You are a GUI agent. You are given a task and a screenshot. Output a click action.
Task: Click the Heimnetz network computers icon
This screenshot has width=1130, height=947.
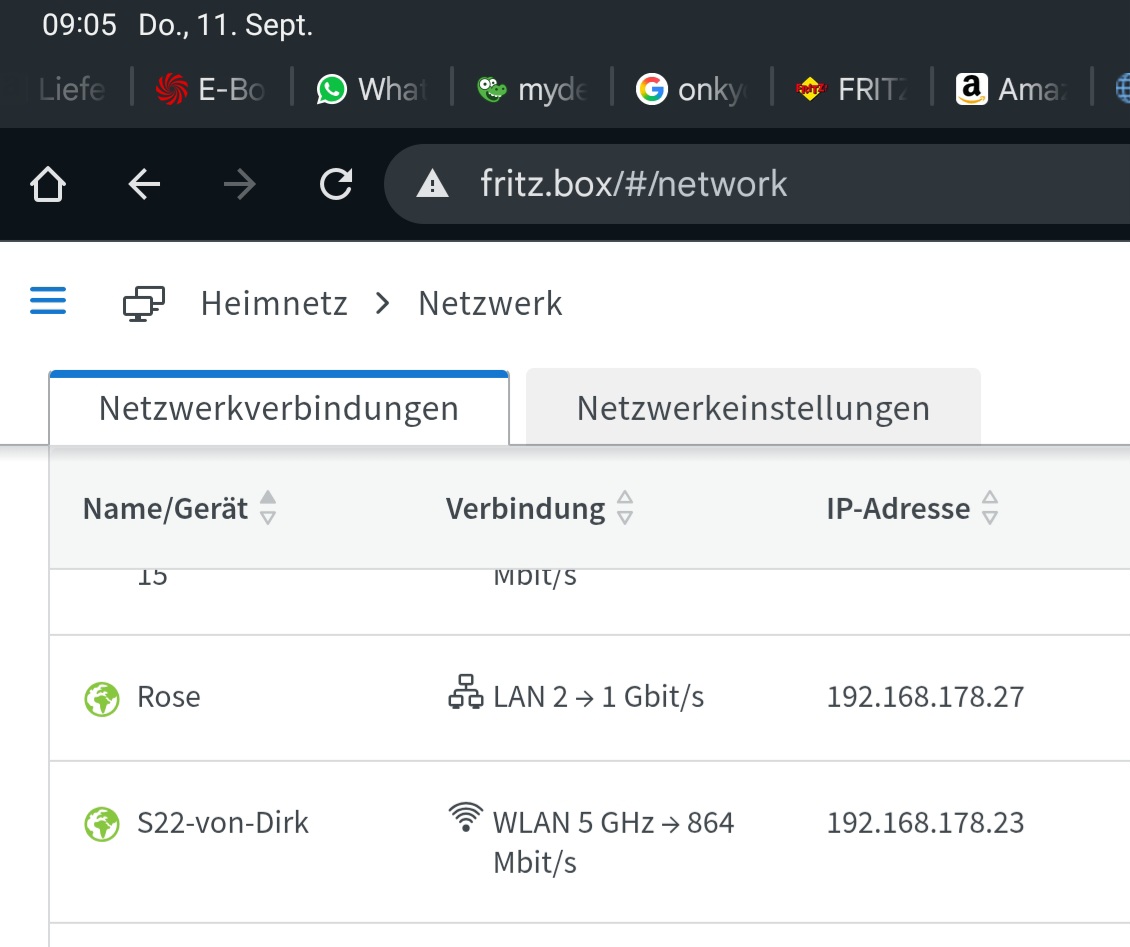(x=144, y=303)
